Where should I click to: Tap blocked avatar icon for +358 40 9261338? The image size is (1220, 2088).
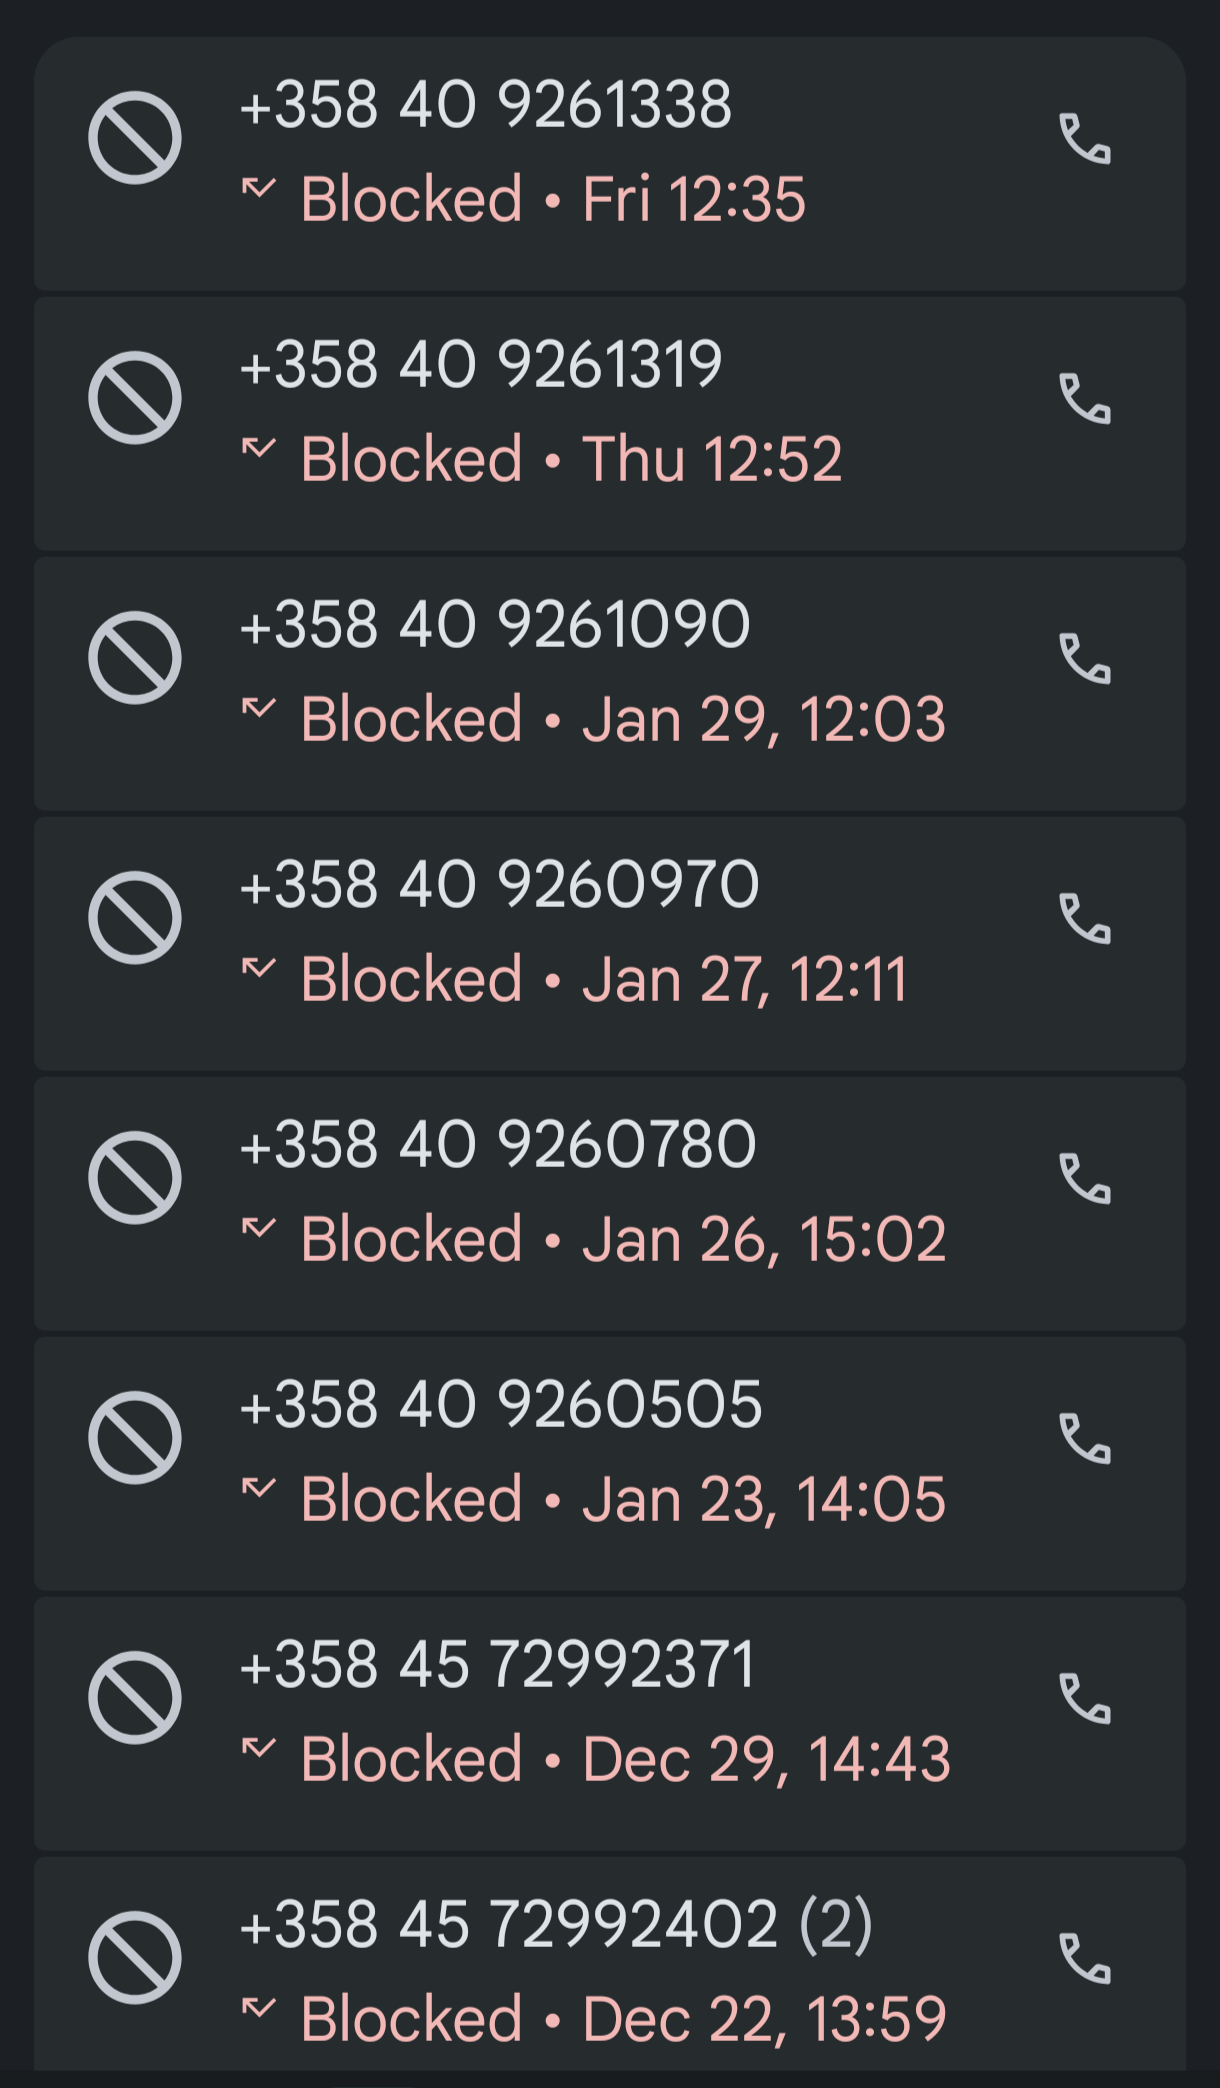[135, 138]
